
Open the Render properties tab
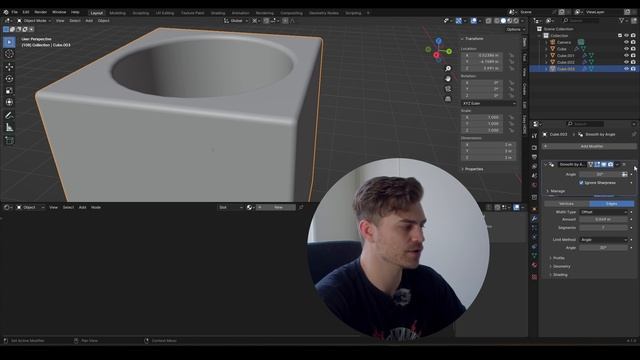(x=534, y=148)
